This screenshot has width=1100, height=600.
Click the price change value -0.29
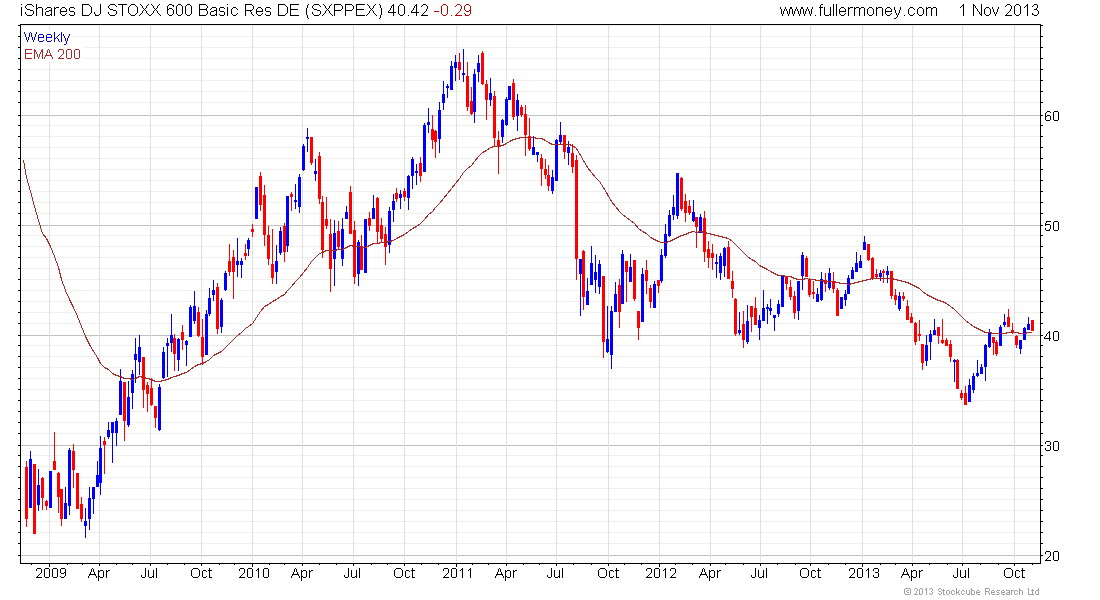pyautogui.click(x=452, y=11)
